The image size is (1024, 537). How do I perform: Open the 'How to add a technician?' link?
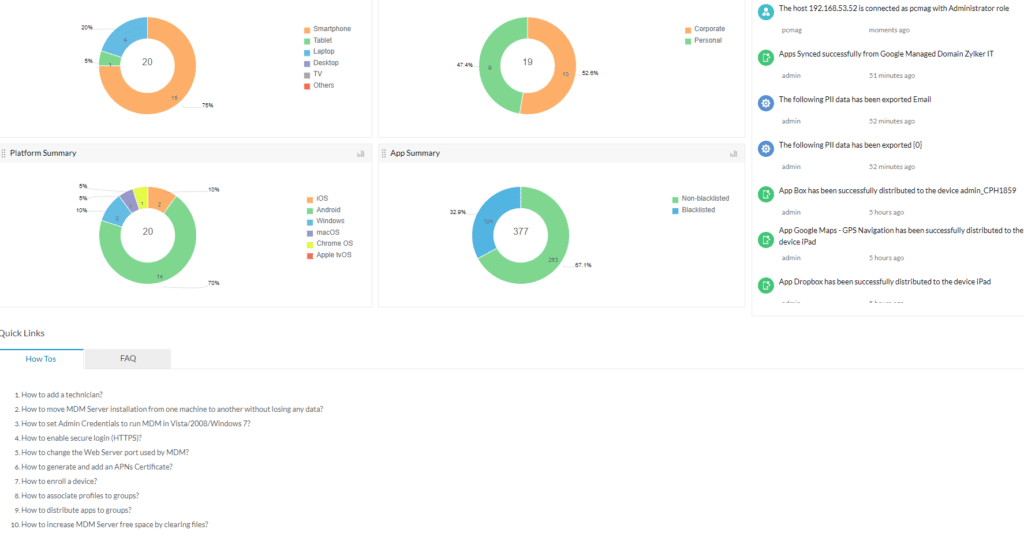(x=62, y=395)
